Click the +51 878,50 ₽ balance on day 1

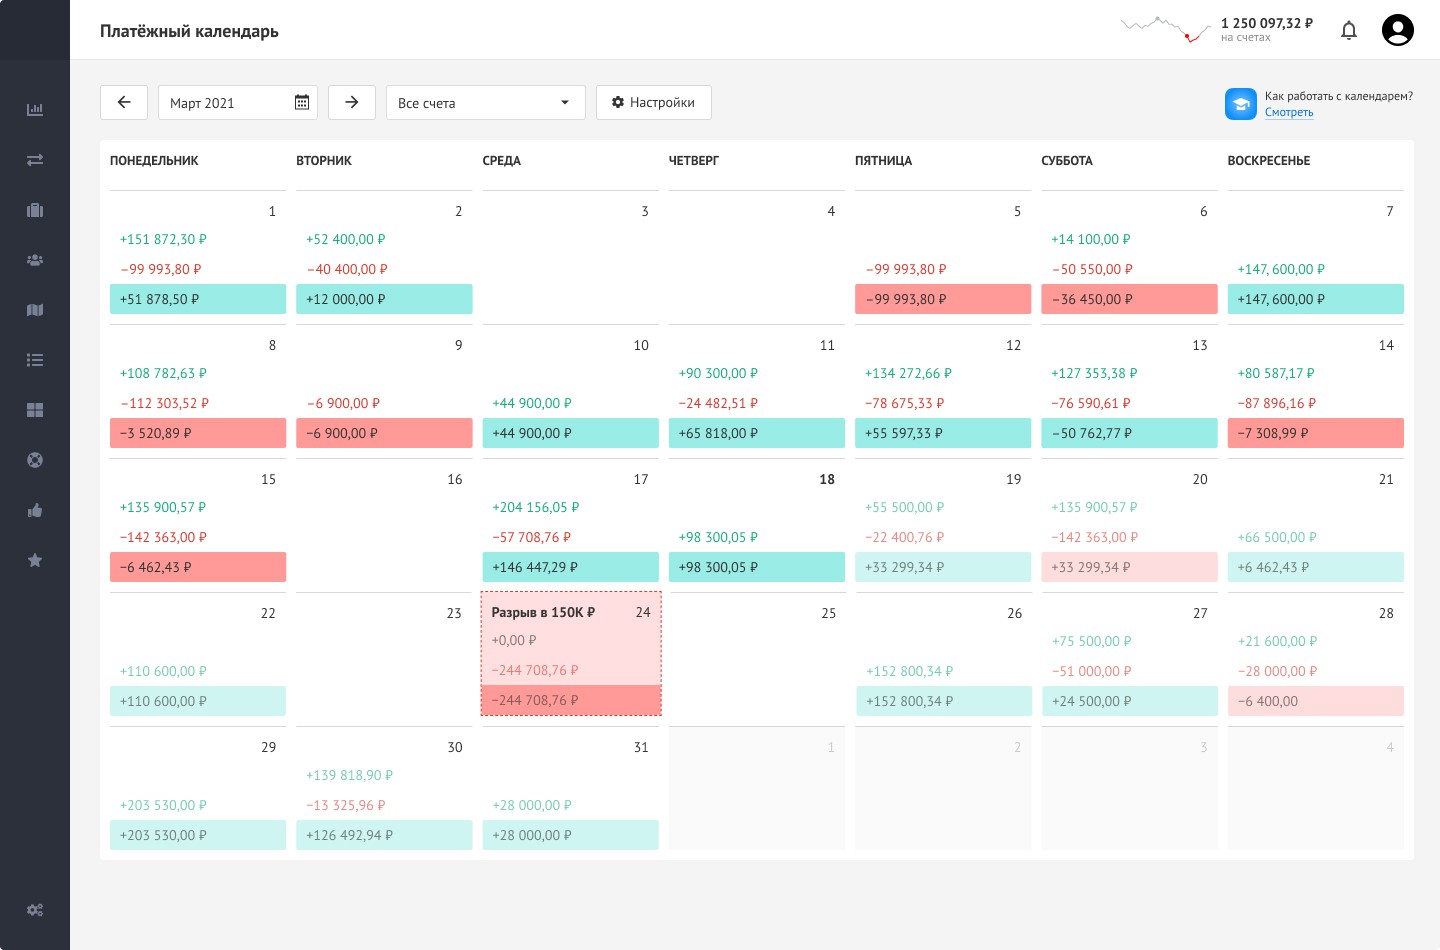click(197, 299)
